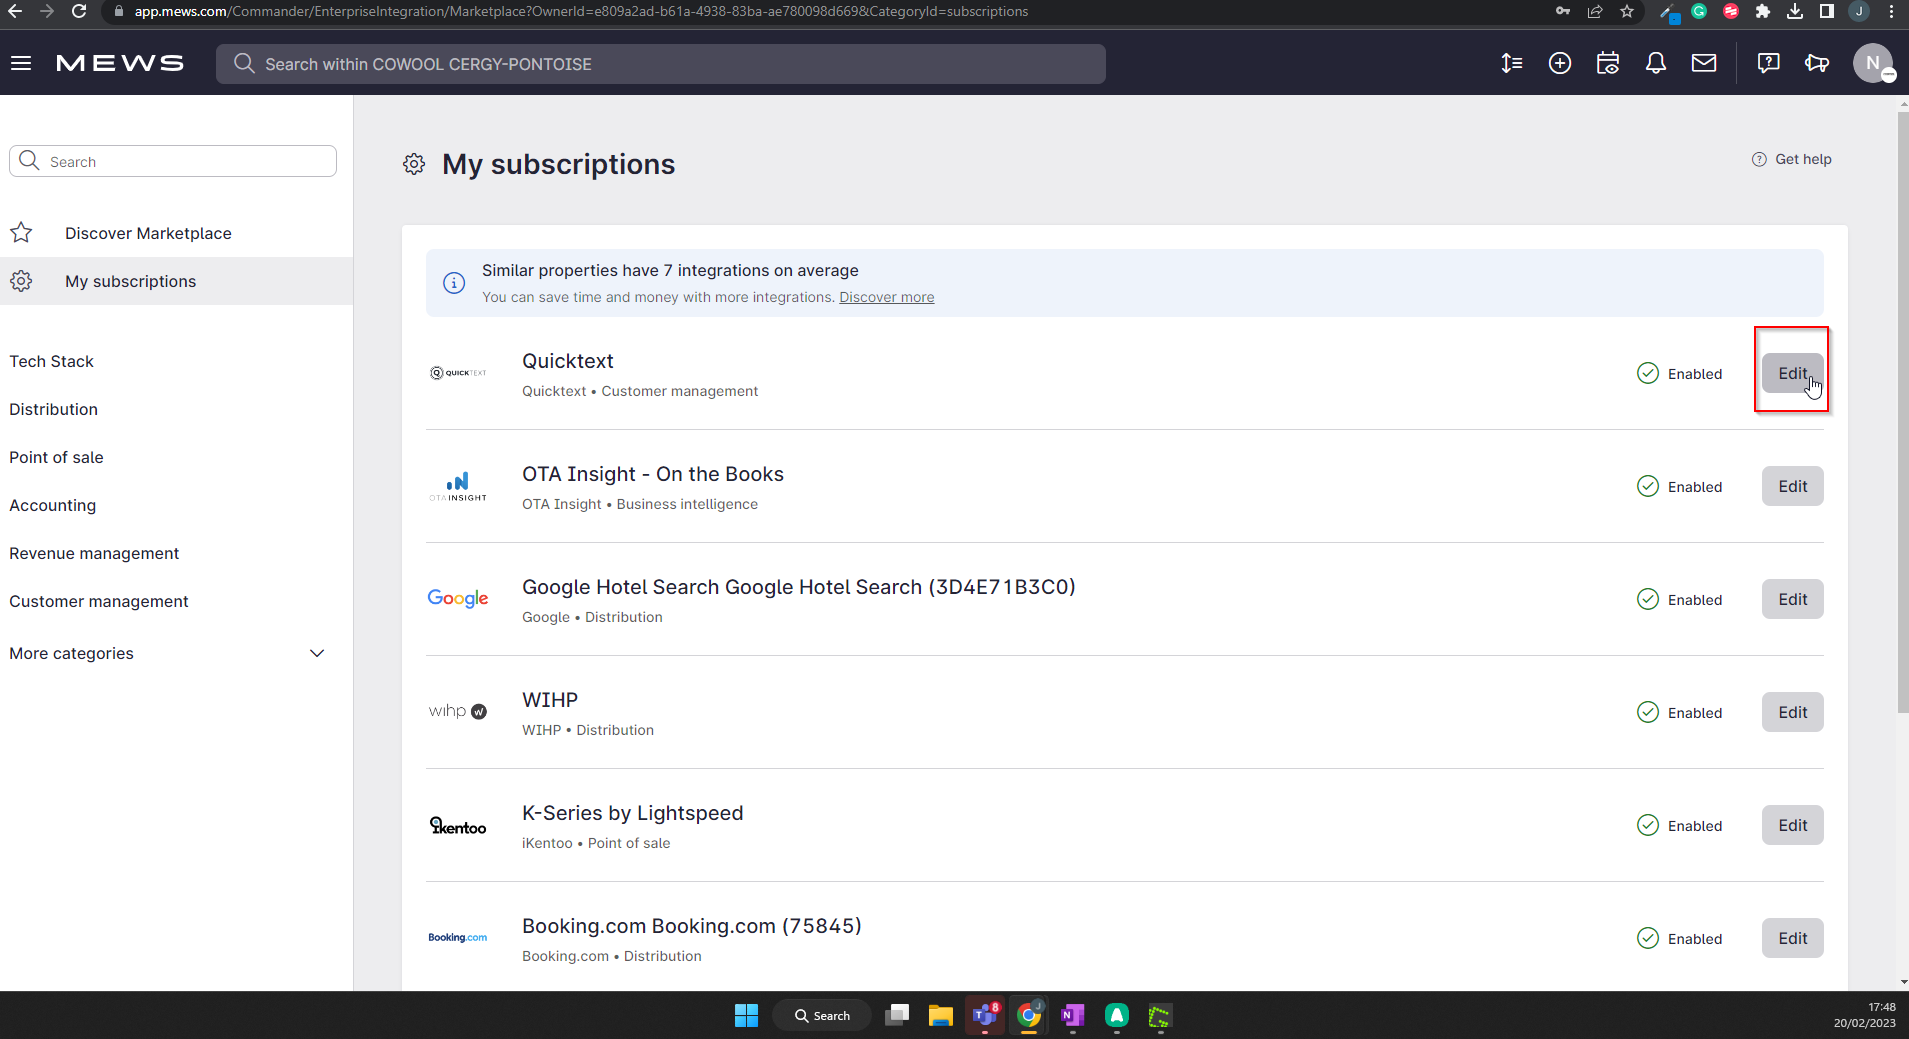1909x1039 pixels.
Task: Open Windows Start menu on taskbar
Action: click(746, 1015)
